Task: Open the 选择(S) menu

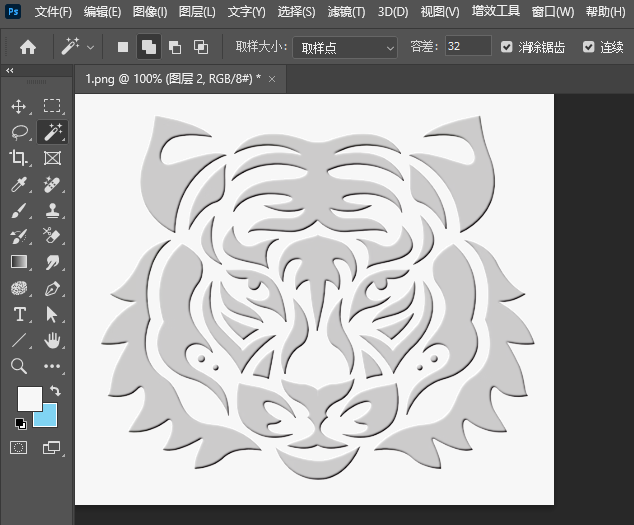Action: click(x=296, y=12)
